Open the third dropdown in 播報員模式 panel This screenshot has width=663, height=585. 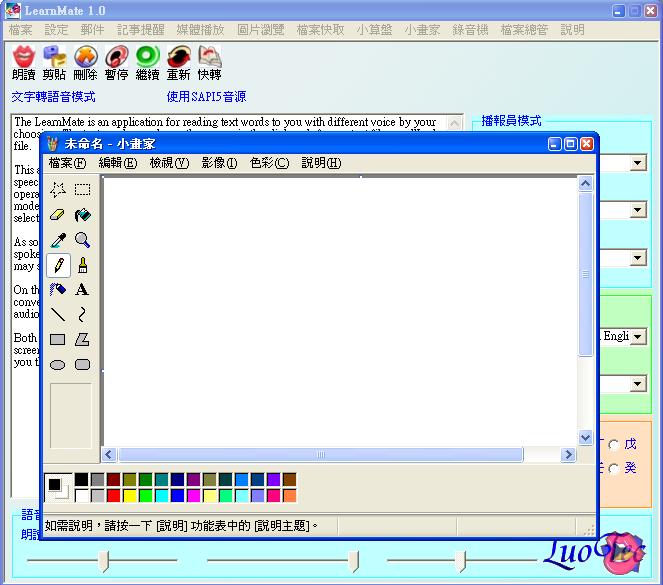(638, 258)
